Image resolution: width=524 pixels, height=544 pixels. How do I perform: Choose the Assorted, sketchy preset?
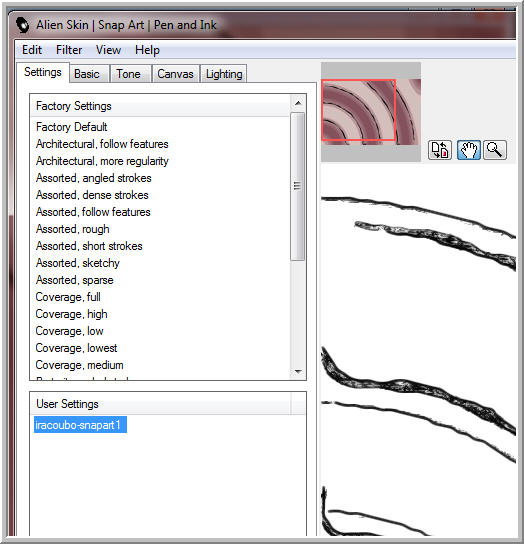click(78, 263)
